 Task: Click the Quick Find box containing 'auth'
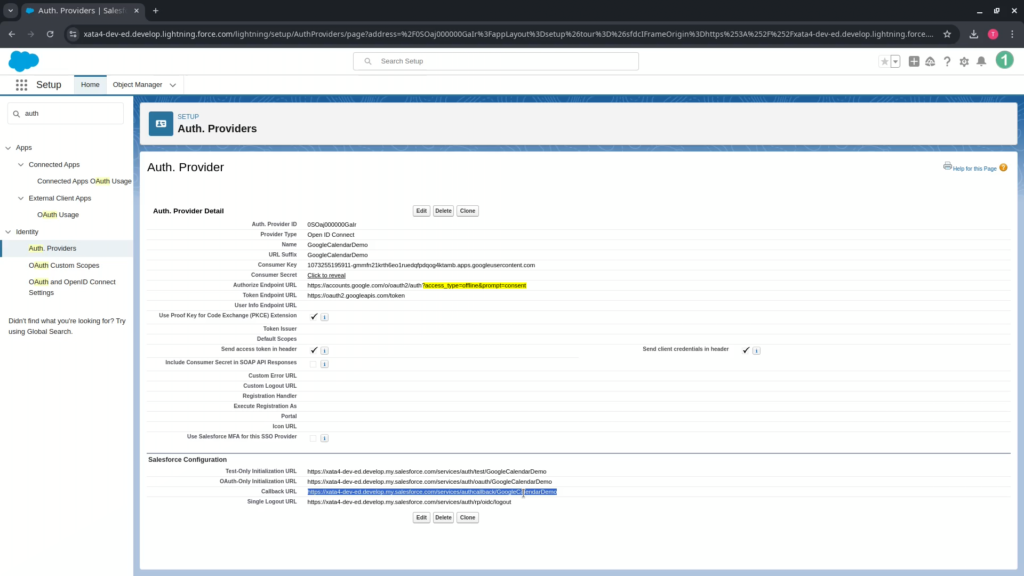(65, 114)
